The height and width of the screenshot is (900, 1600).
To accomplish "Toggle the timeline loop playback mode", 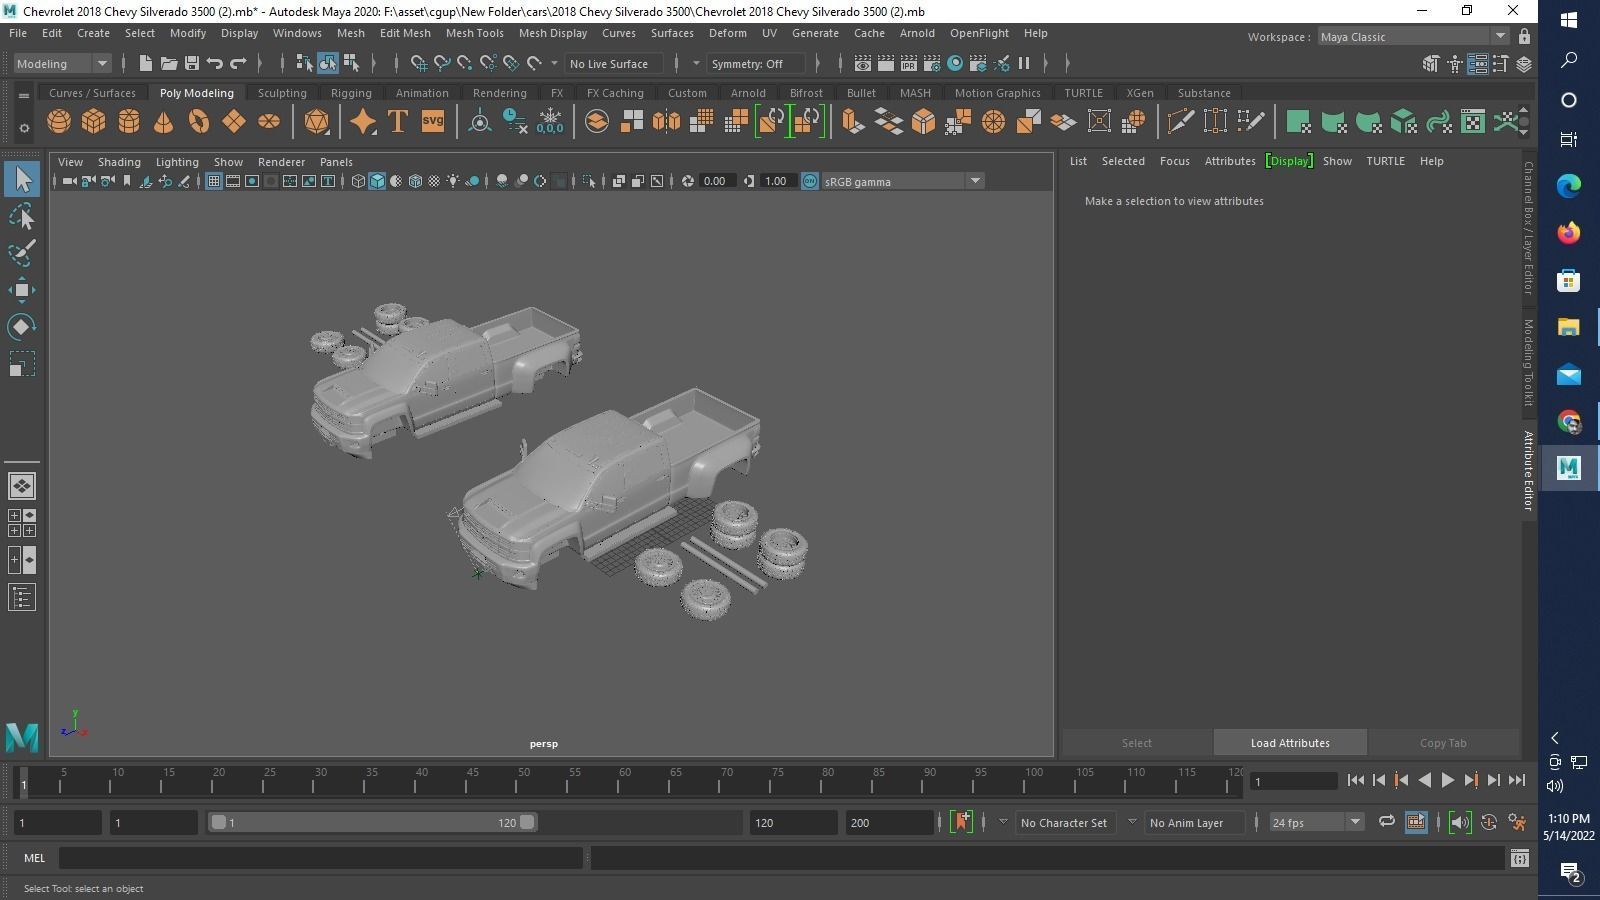I will click(x=1386, y=822).
